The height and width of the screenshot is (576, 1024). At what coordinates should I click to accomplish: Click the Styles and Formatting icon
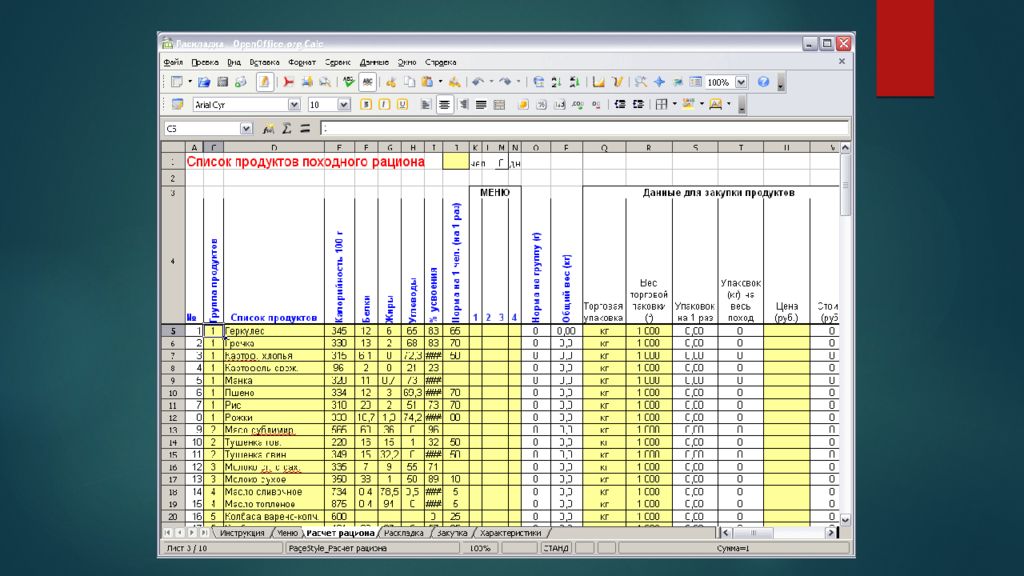point(177,104)
